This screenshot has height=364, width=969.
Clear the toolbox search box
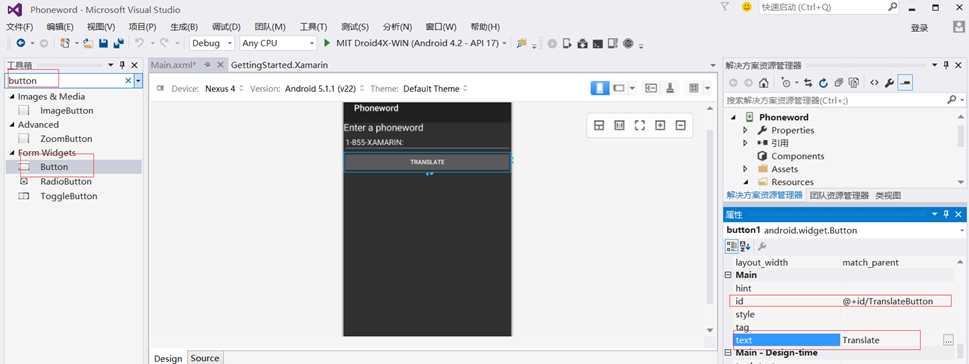[x=128, y=80]
